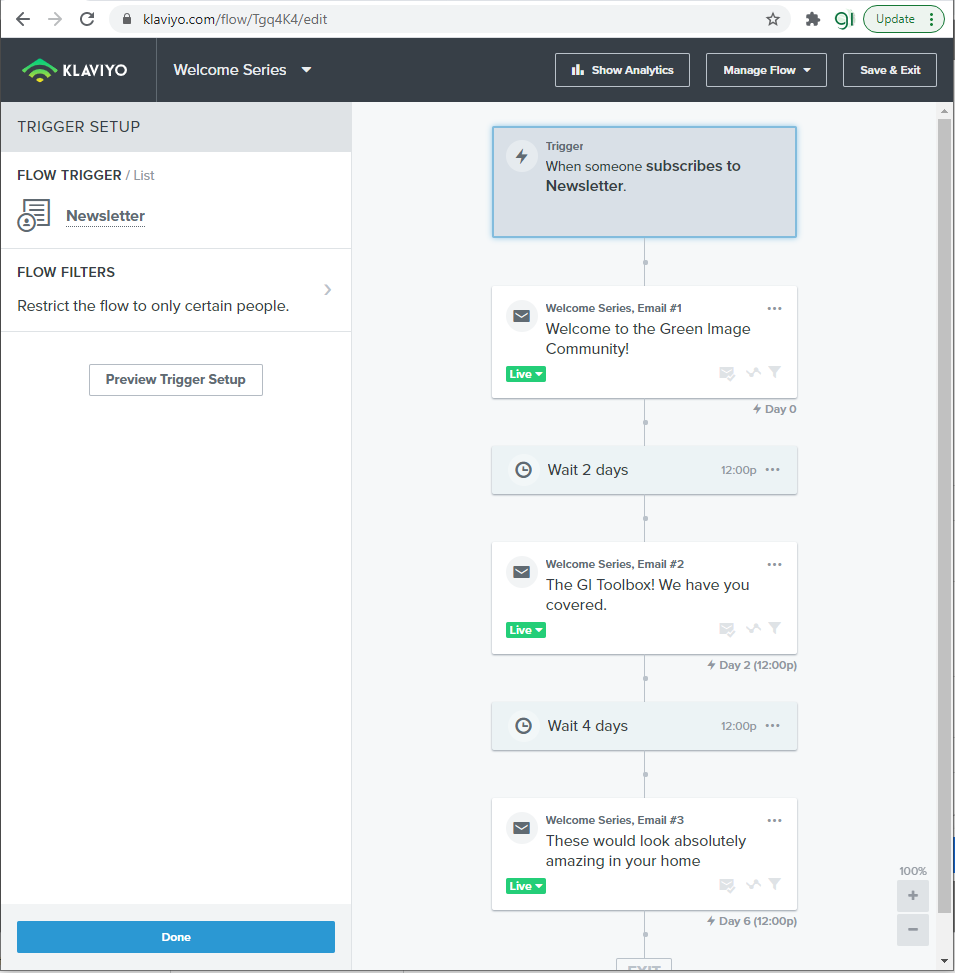The image size is (955, 973).
Task: Click the lock icon in address bar
Action: point(127,19)
